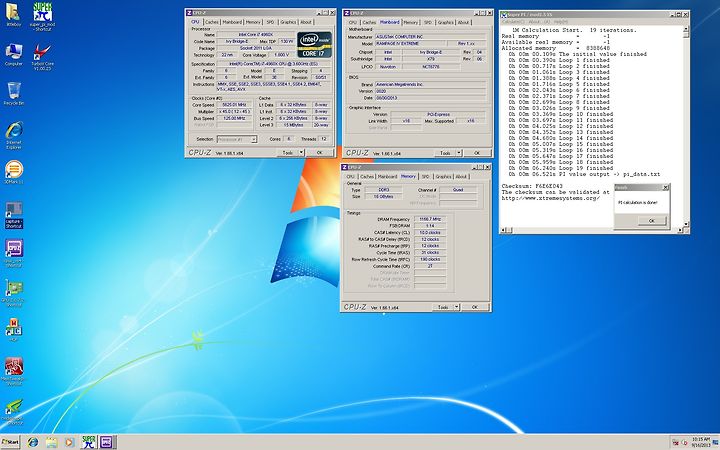Click Super PI vertical scrollbar up arrow
Screen dimensions: 720x450
point(686,28)
